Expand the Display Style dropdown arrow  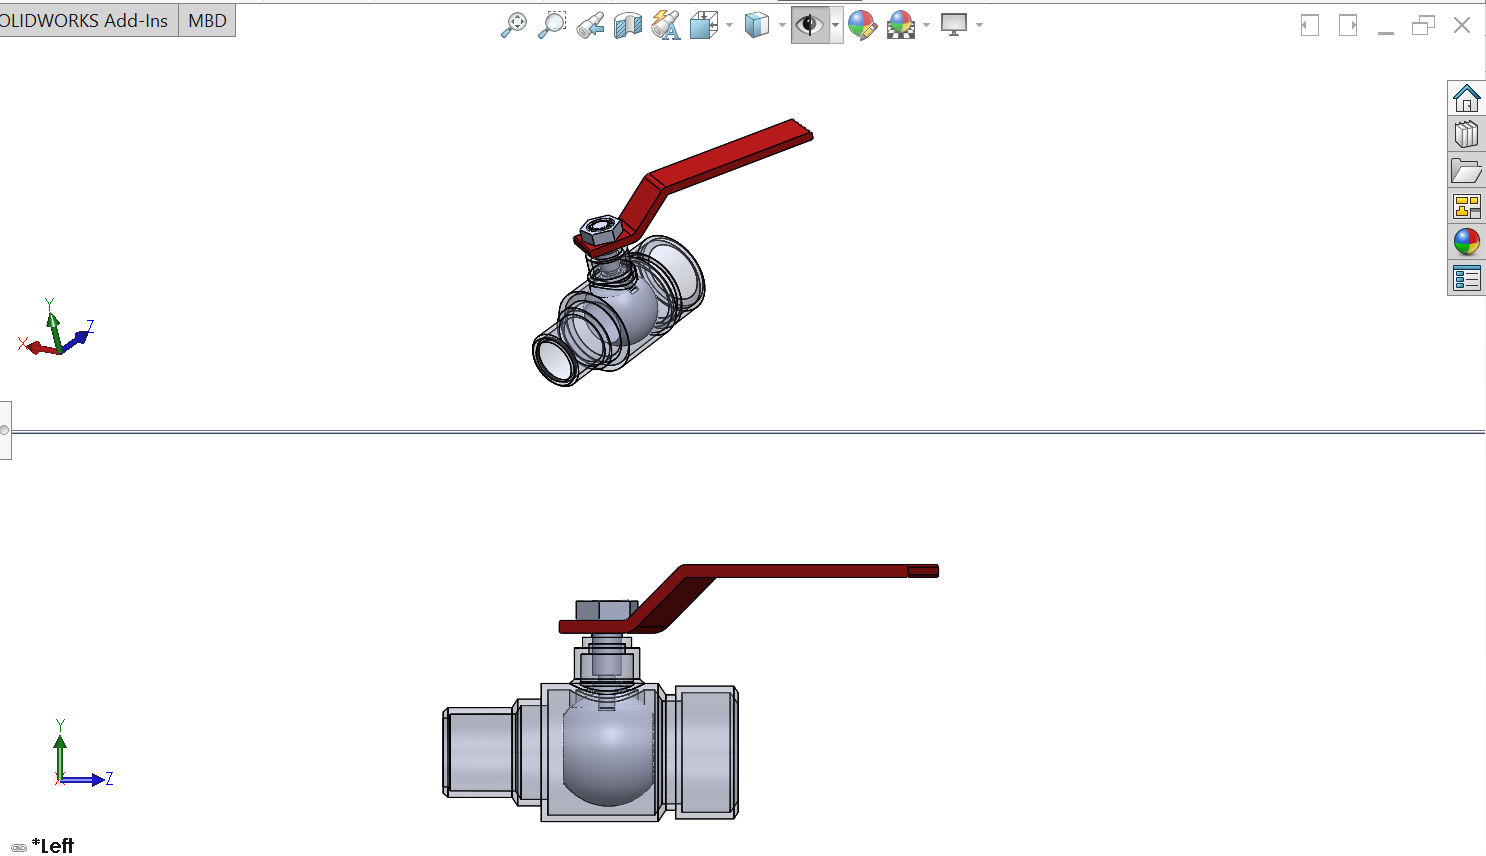pos(782,25)
